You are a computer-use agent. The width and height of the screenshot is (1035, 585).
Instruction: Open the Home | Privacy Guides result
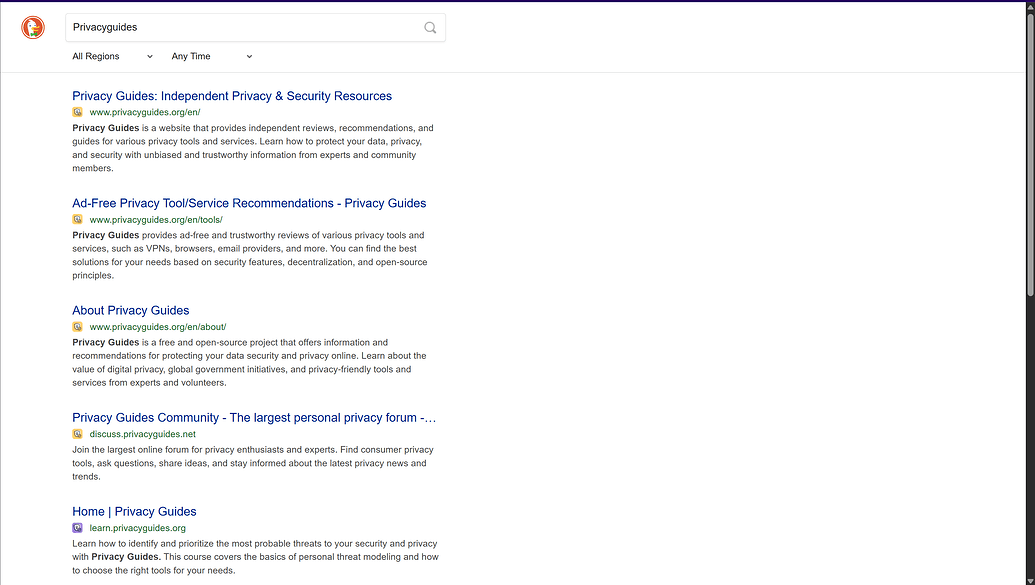[134, 511]
